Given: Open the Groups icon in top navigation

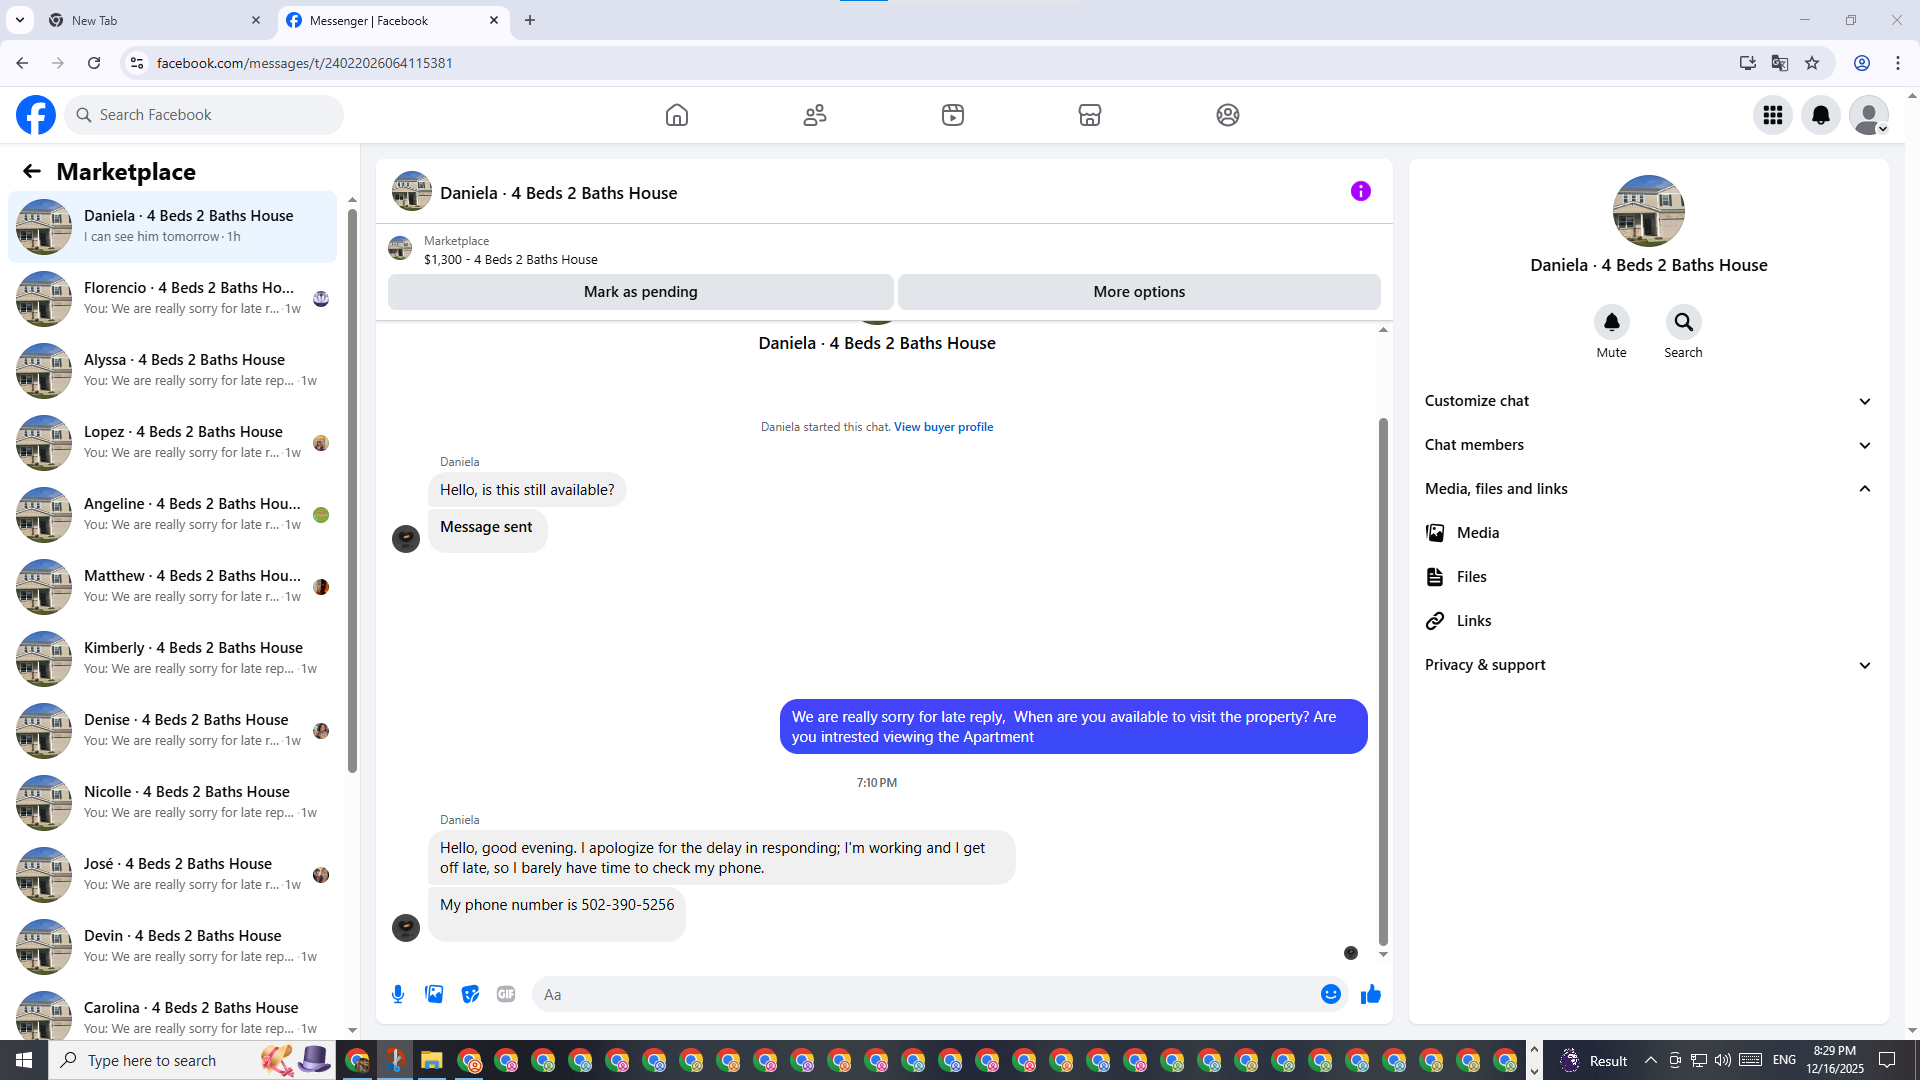Looking at the screenshot, I should 1228,115.
